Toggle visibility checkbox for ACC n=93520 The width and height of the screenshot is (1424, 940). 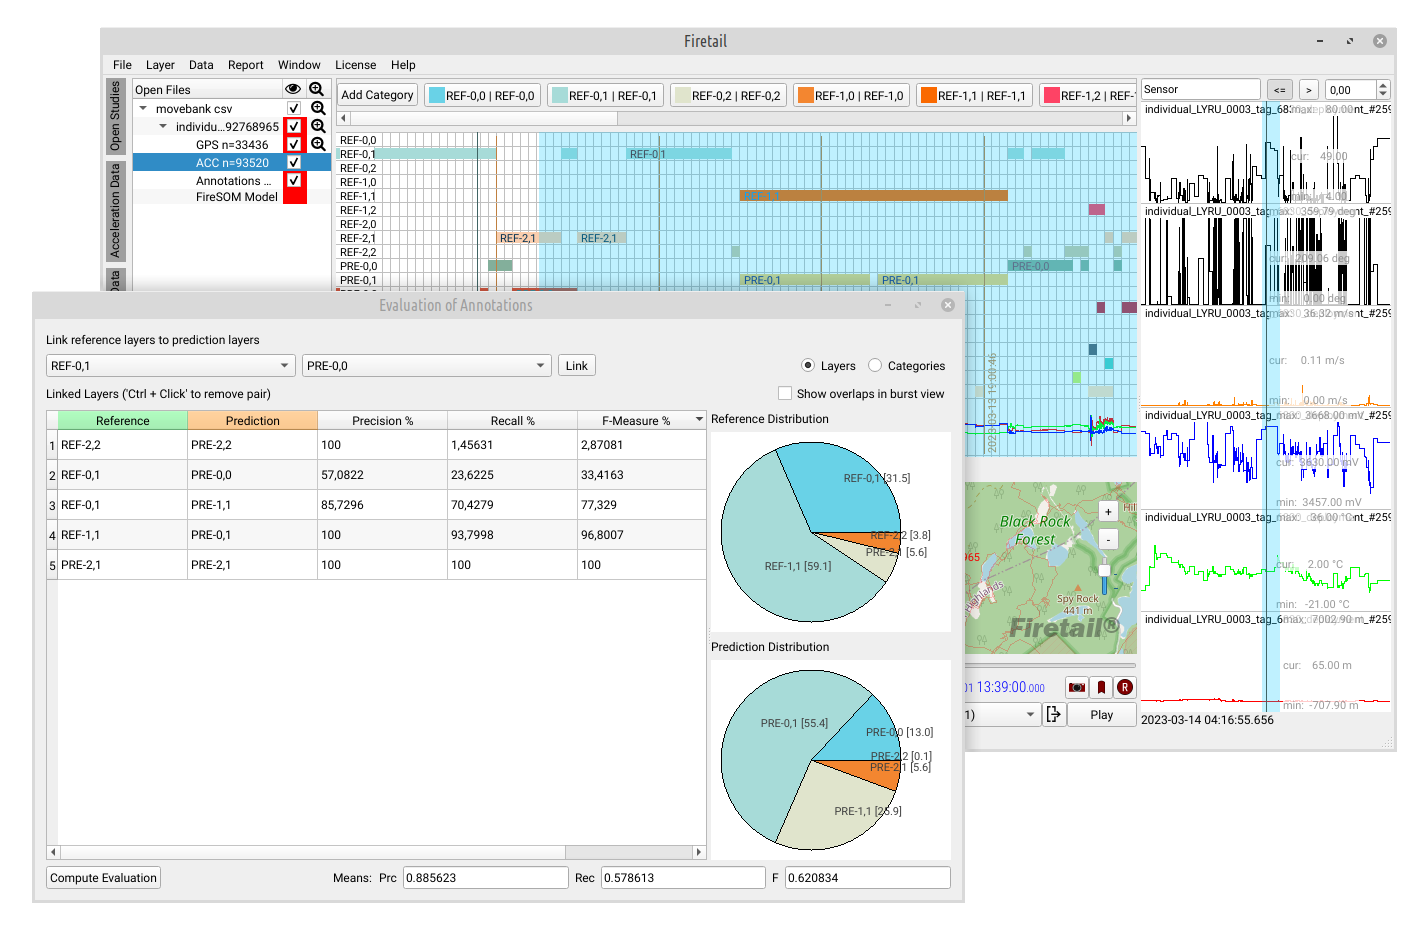(x=294, y=162)
